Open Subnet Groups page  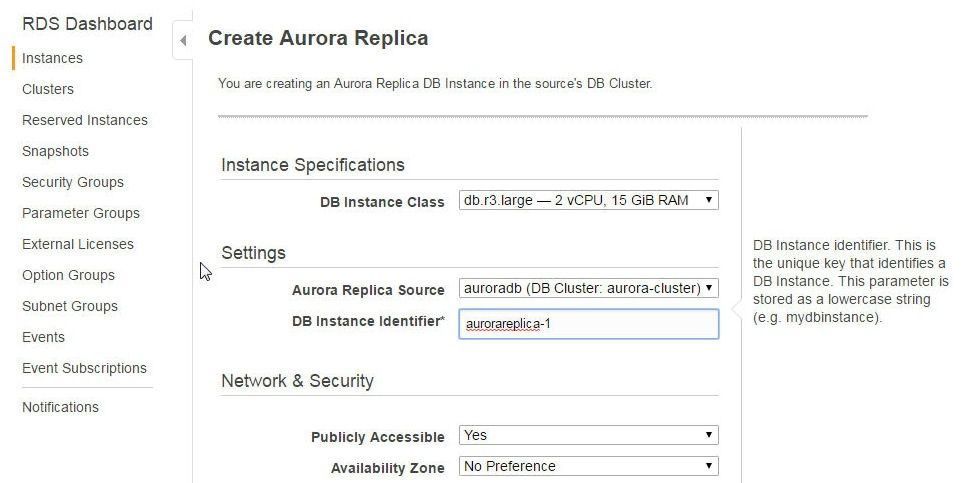pyautogui.click(x=70, y=306)
